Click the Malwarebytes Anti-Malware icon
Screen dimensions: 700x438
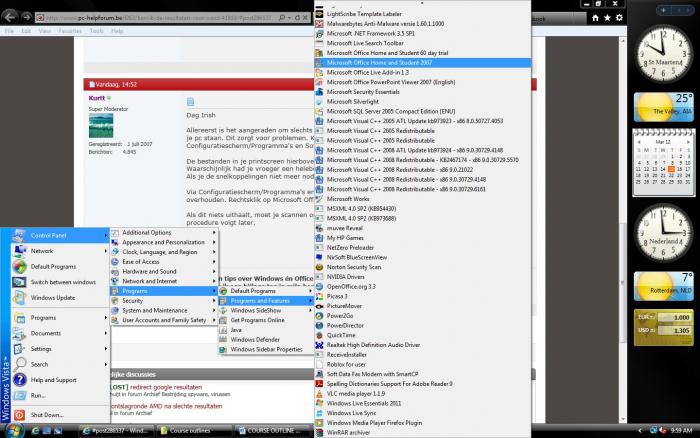[x=319, y=24]
